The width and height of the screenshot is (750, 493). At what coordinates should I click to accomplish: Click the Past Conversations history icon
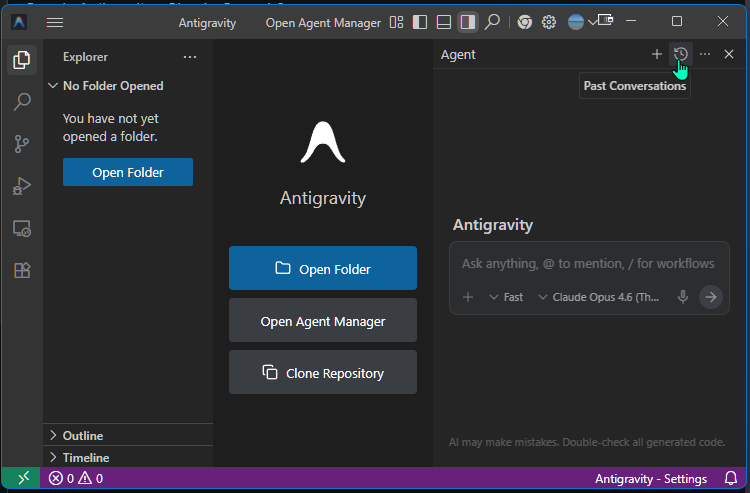(x=681, y=54)
